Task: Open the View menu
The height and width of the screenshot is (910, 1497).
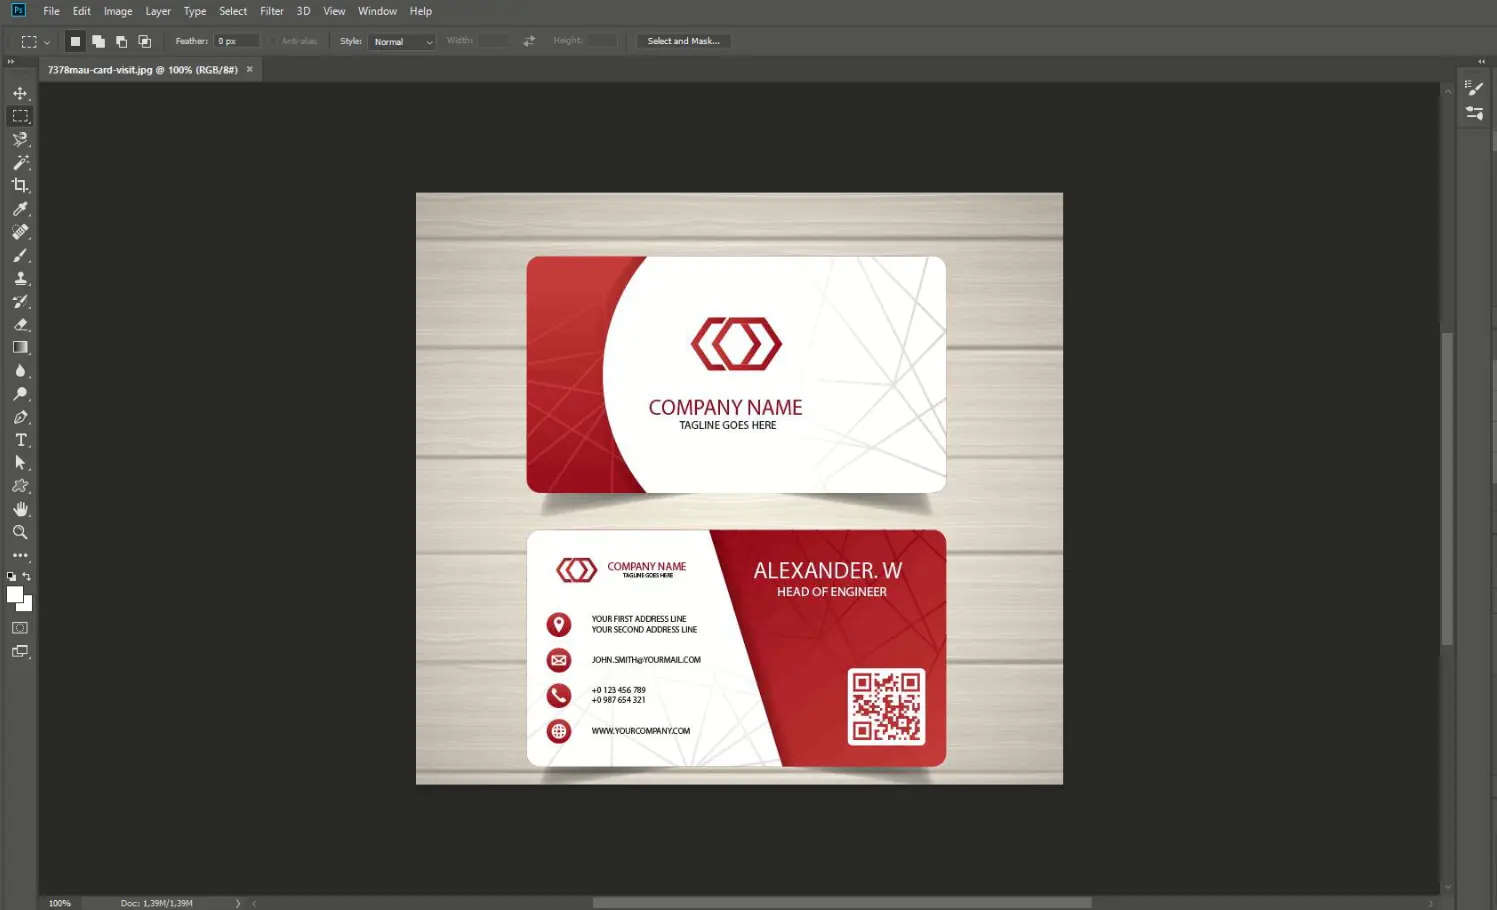Action: (334, 11)
